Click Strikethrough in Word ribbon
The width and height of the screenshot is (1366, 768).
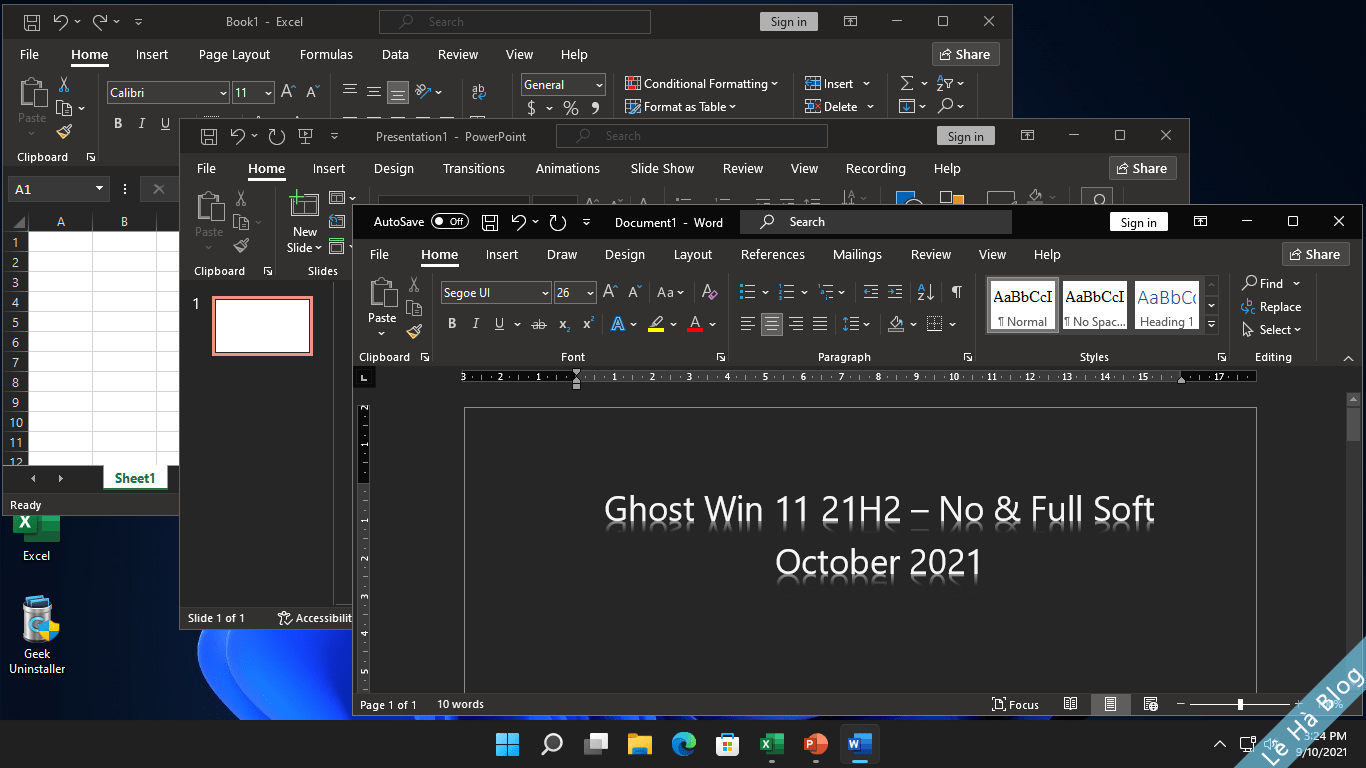[x=539, y=324]
